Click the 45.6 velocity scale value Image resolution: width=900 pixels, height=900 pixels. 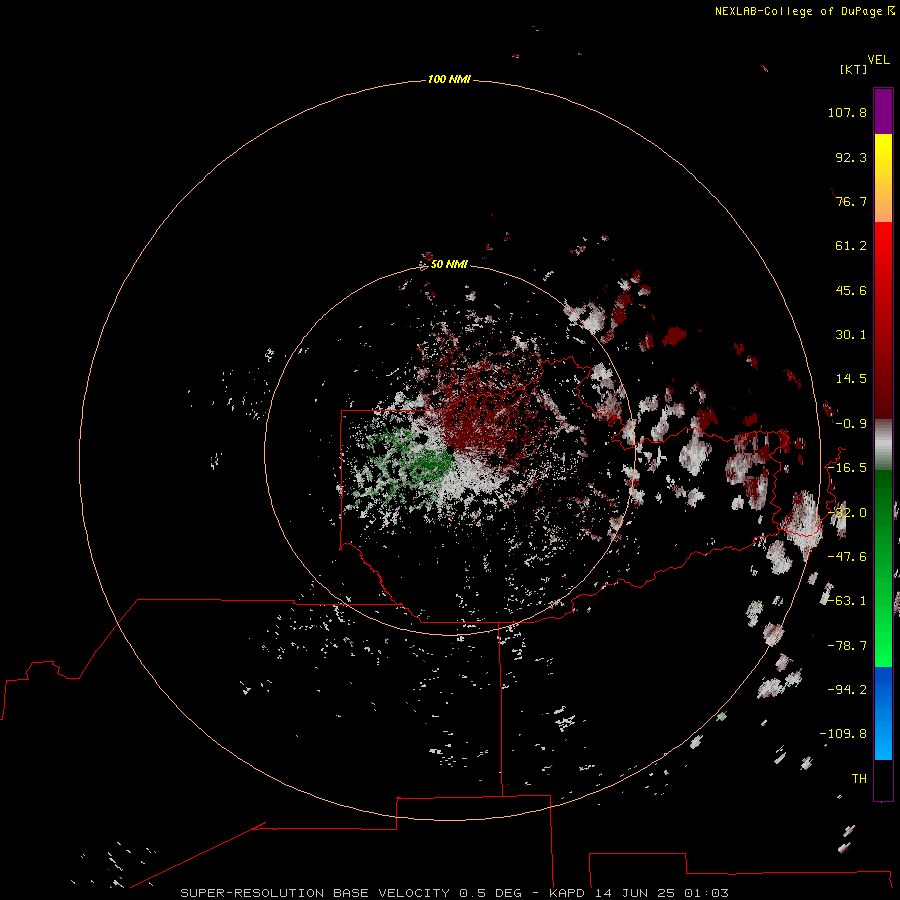point(851,290)
